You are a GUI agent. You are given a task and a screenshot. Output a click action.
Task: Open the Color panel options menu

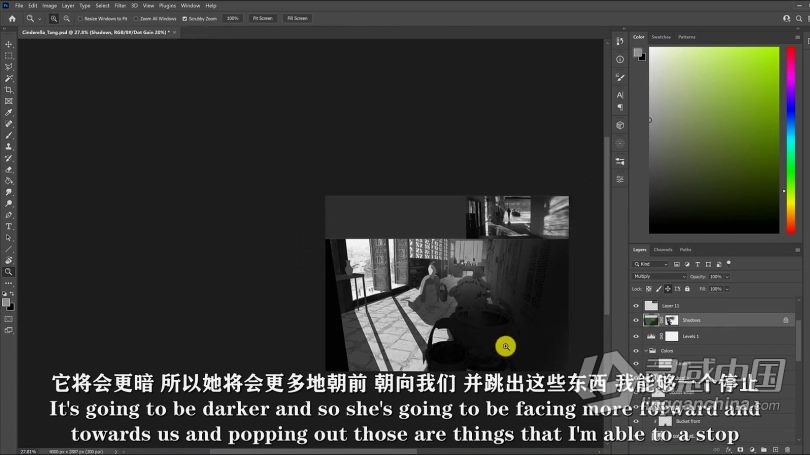797,37
